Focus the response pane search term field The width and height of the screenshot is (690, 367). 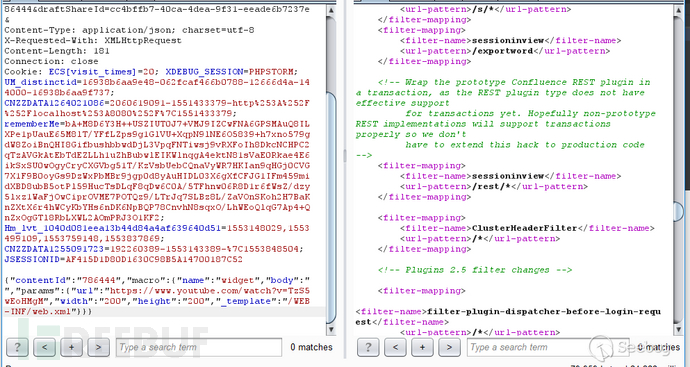click(x=549, y=347)
